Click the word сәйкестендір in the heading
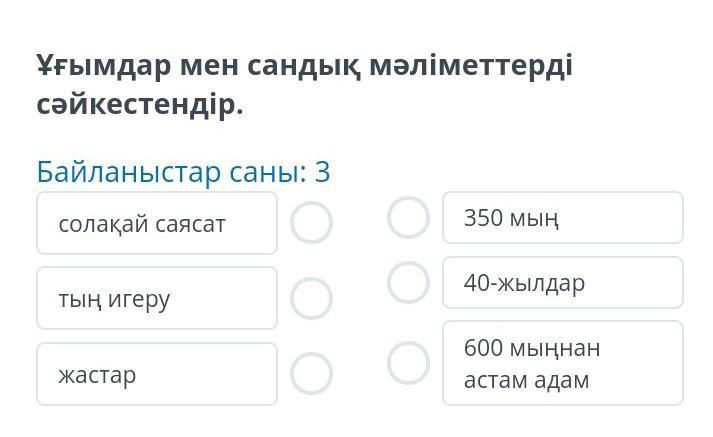The height and width of the screenshot is (437, 713). pyautogui.click(x=140, y=104)
